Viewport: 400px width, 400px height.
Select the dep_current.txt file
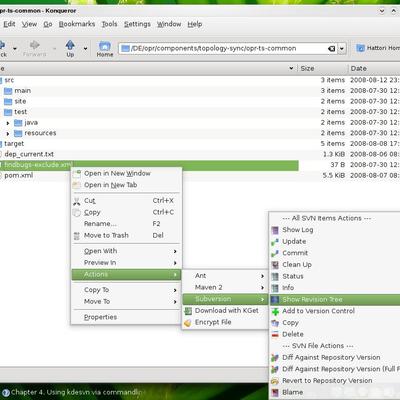tap(29, 154)
